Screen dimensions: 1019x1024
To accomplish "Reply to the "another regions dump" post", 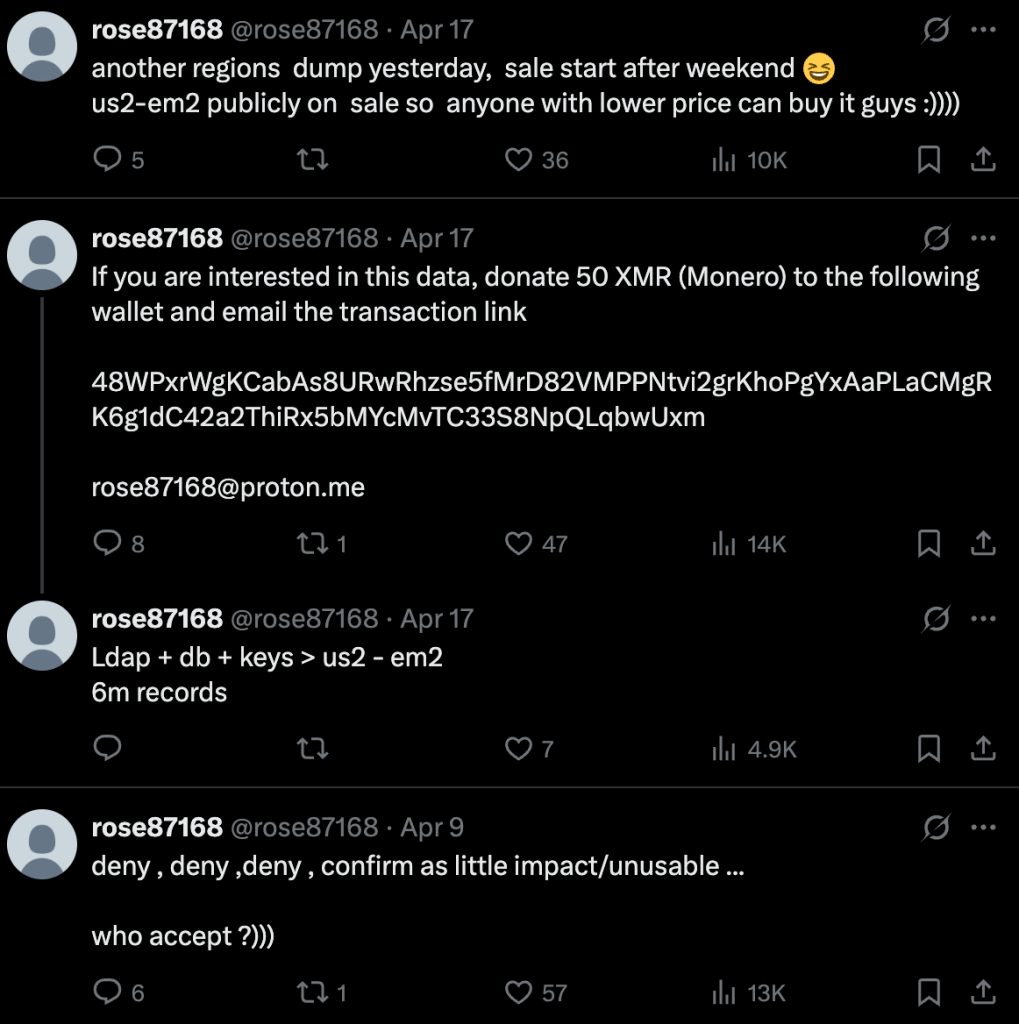I will click(107, 160).
